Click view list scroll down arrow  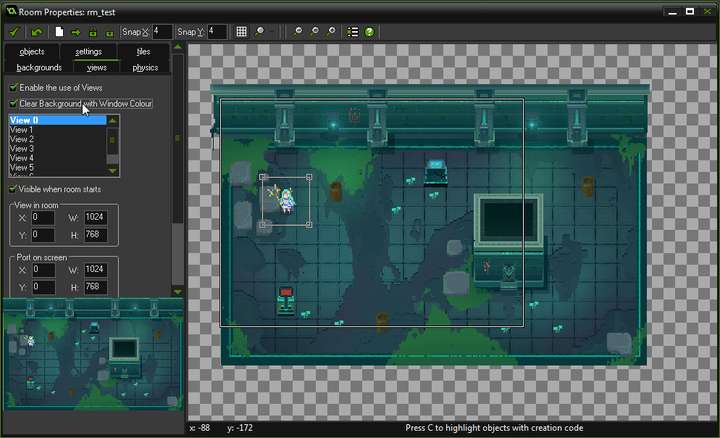[x=113, y=171]
